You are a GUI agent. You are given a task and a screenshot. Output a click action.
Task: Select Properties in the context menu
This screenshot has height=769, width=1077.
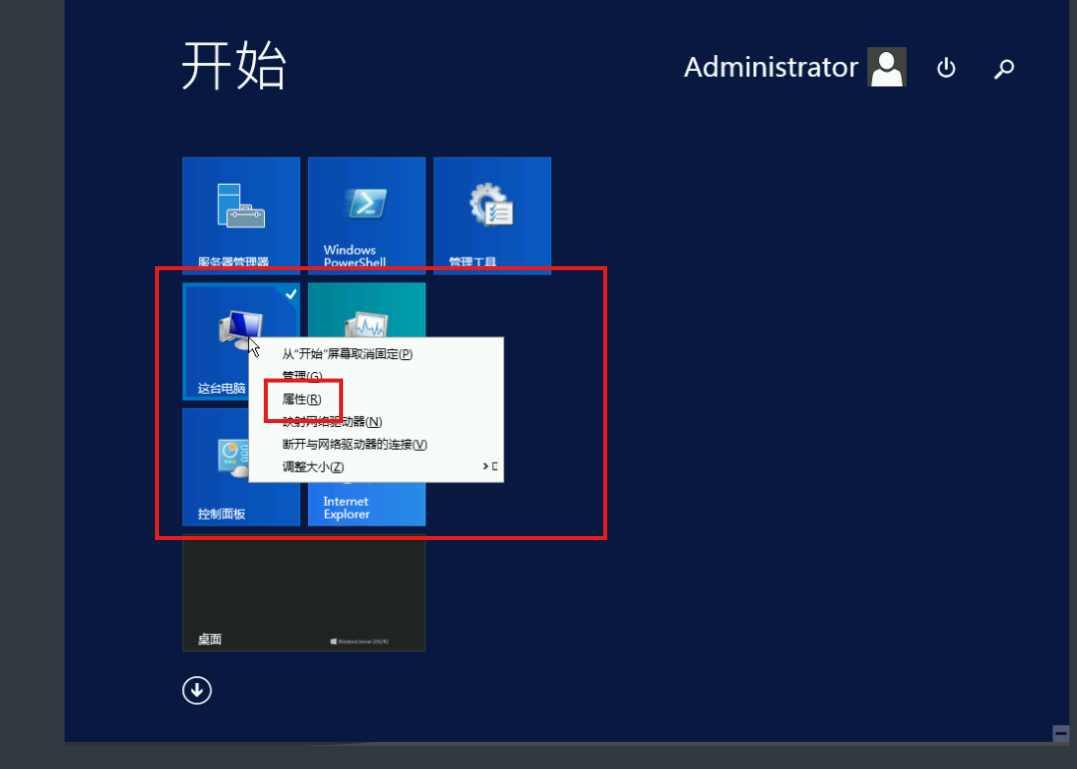pyautogui.click(x=302, y=399)
